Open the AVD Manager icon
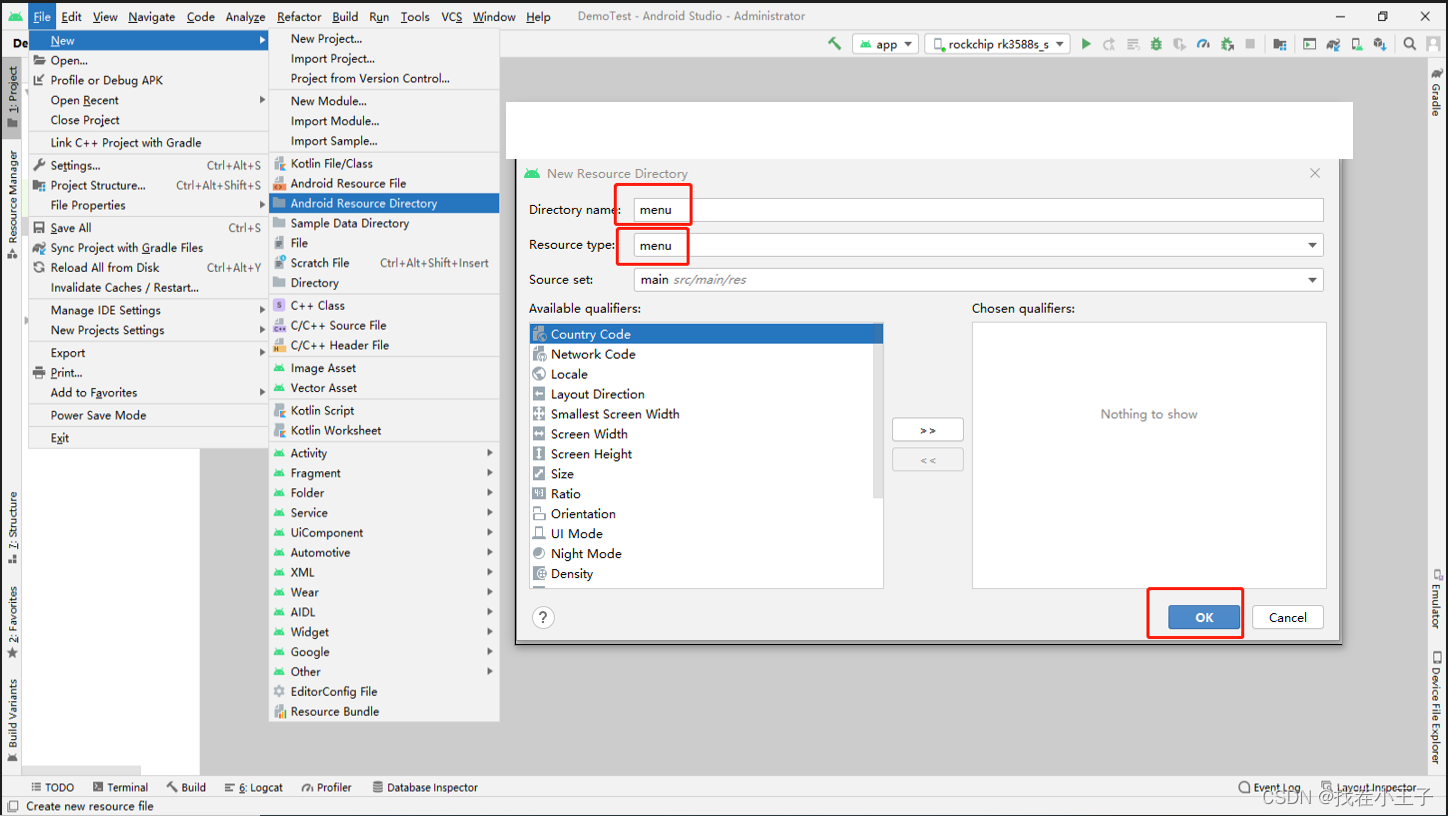The image size is (1448, 816). click(x=1357, y=44)
